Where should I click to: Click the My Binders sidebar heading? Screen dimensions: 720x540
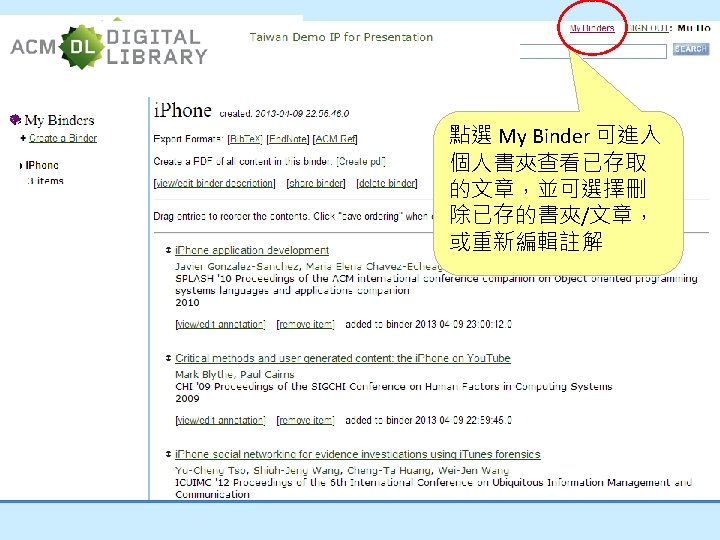click(x=59, y=120)
